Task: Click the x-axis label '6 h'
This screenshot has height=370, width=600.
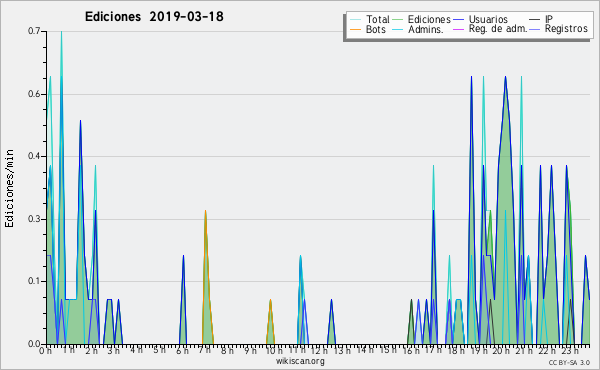Action: click(x=182, y=351)
